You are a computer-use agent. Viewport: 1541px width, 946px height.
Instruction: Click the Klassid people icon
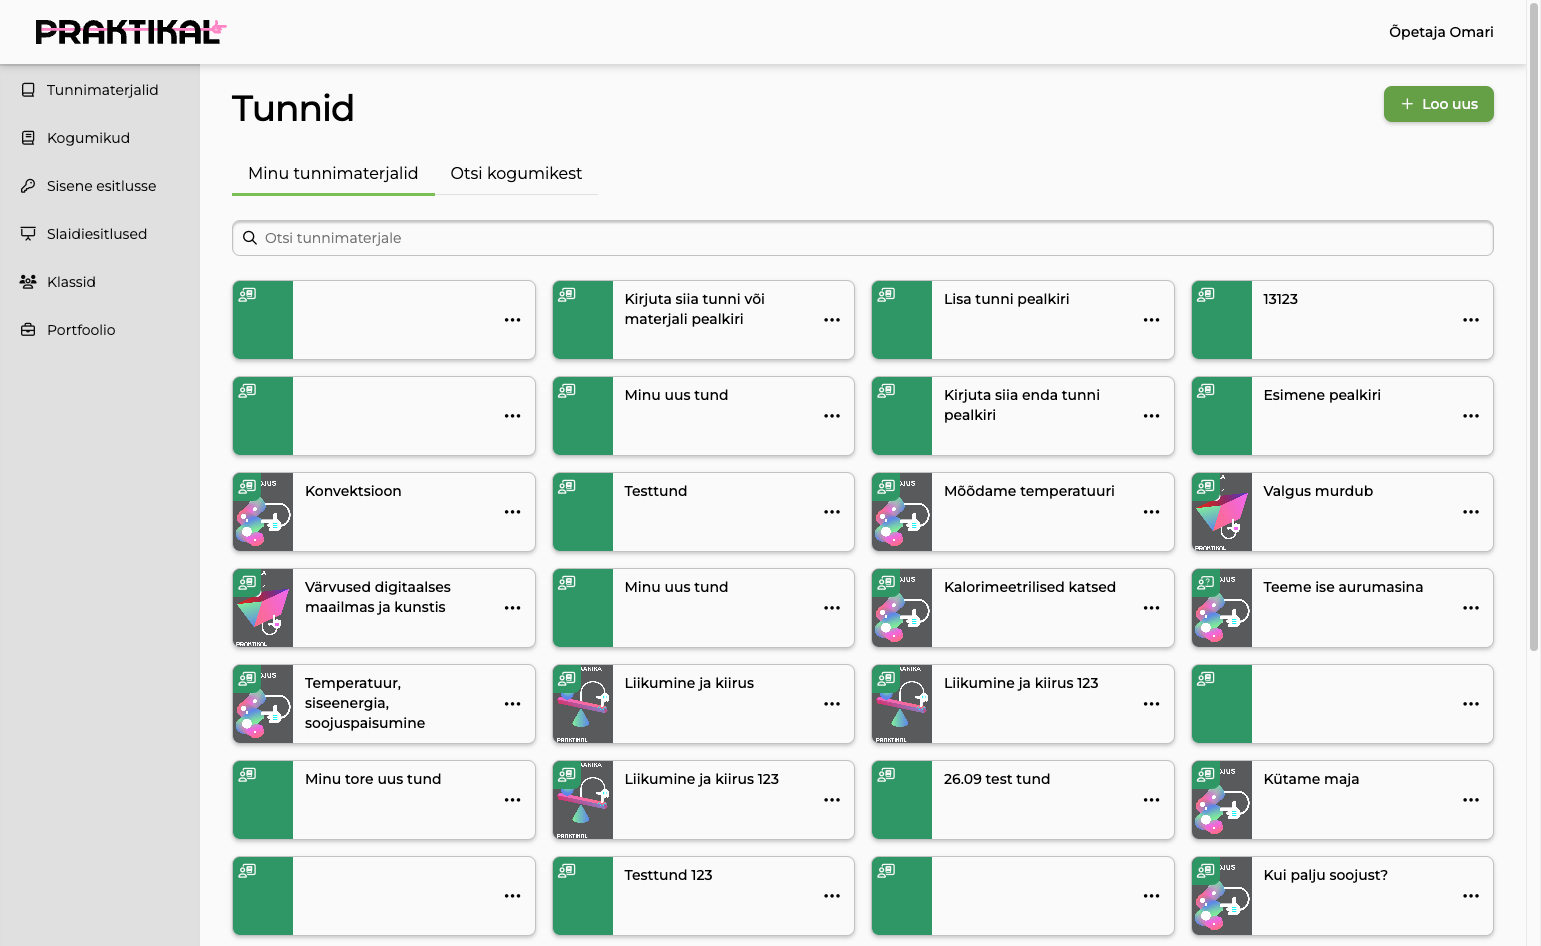pos(28,282)
